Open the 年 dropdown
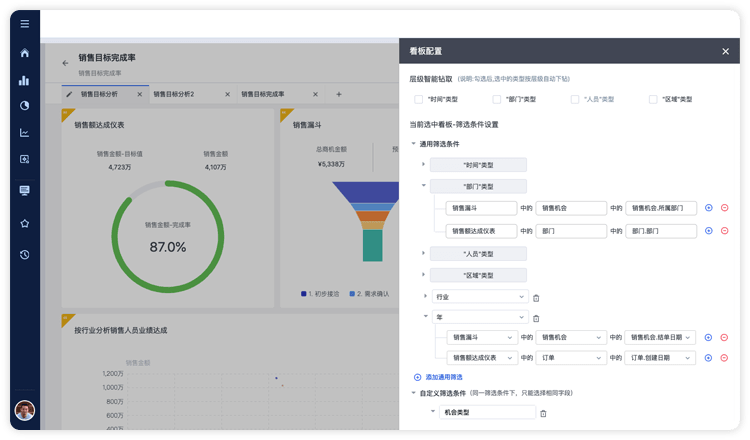 coord(480,317)
